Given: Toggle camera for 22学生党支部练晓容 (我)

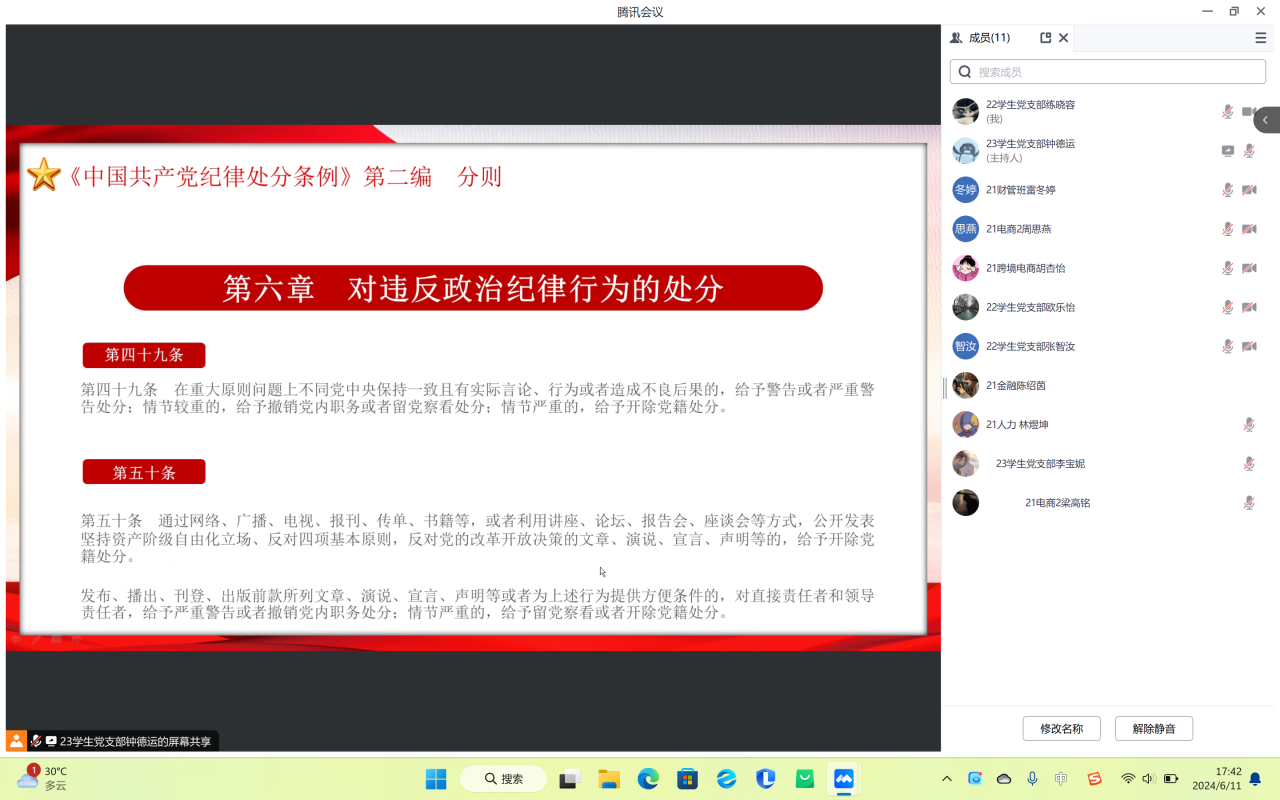Looking at the screenshot, I should (x=1249, y=112).
